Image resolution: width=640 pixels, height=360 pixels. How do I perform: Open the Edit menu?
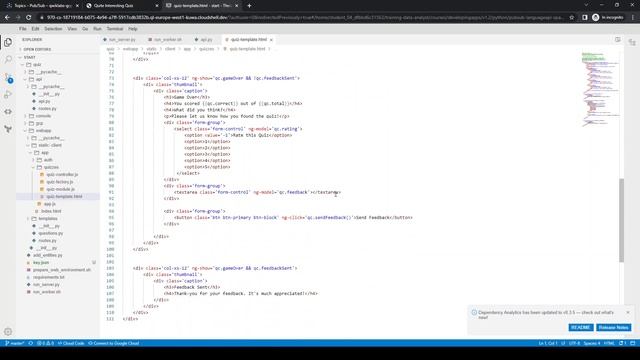click(35, 29)
